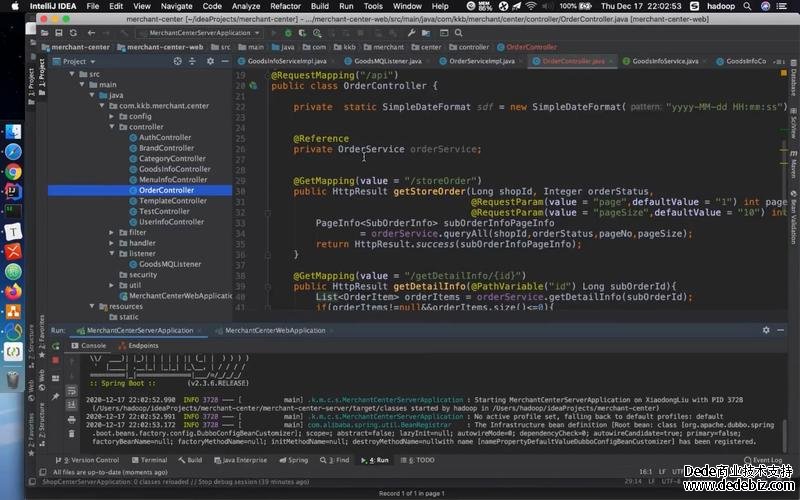Click the Open folder toolbar icon
This screenshot has width=800, height=500.
tap(44, 33)
